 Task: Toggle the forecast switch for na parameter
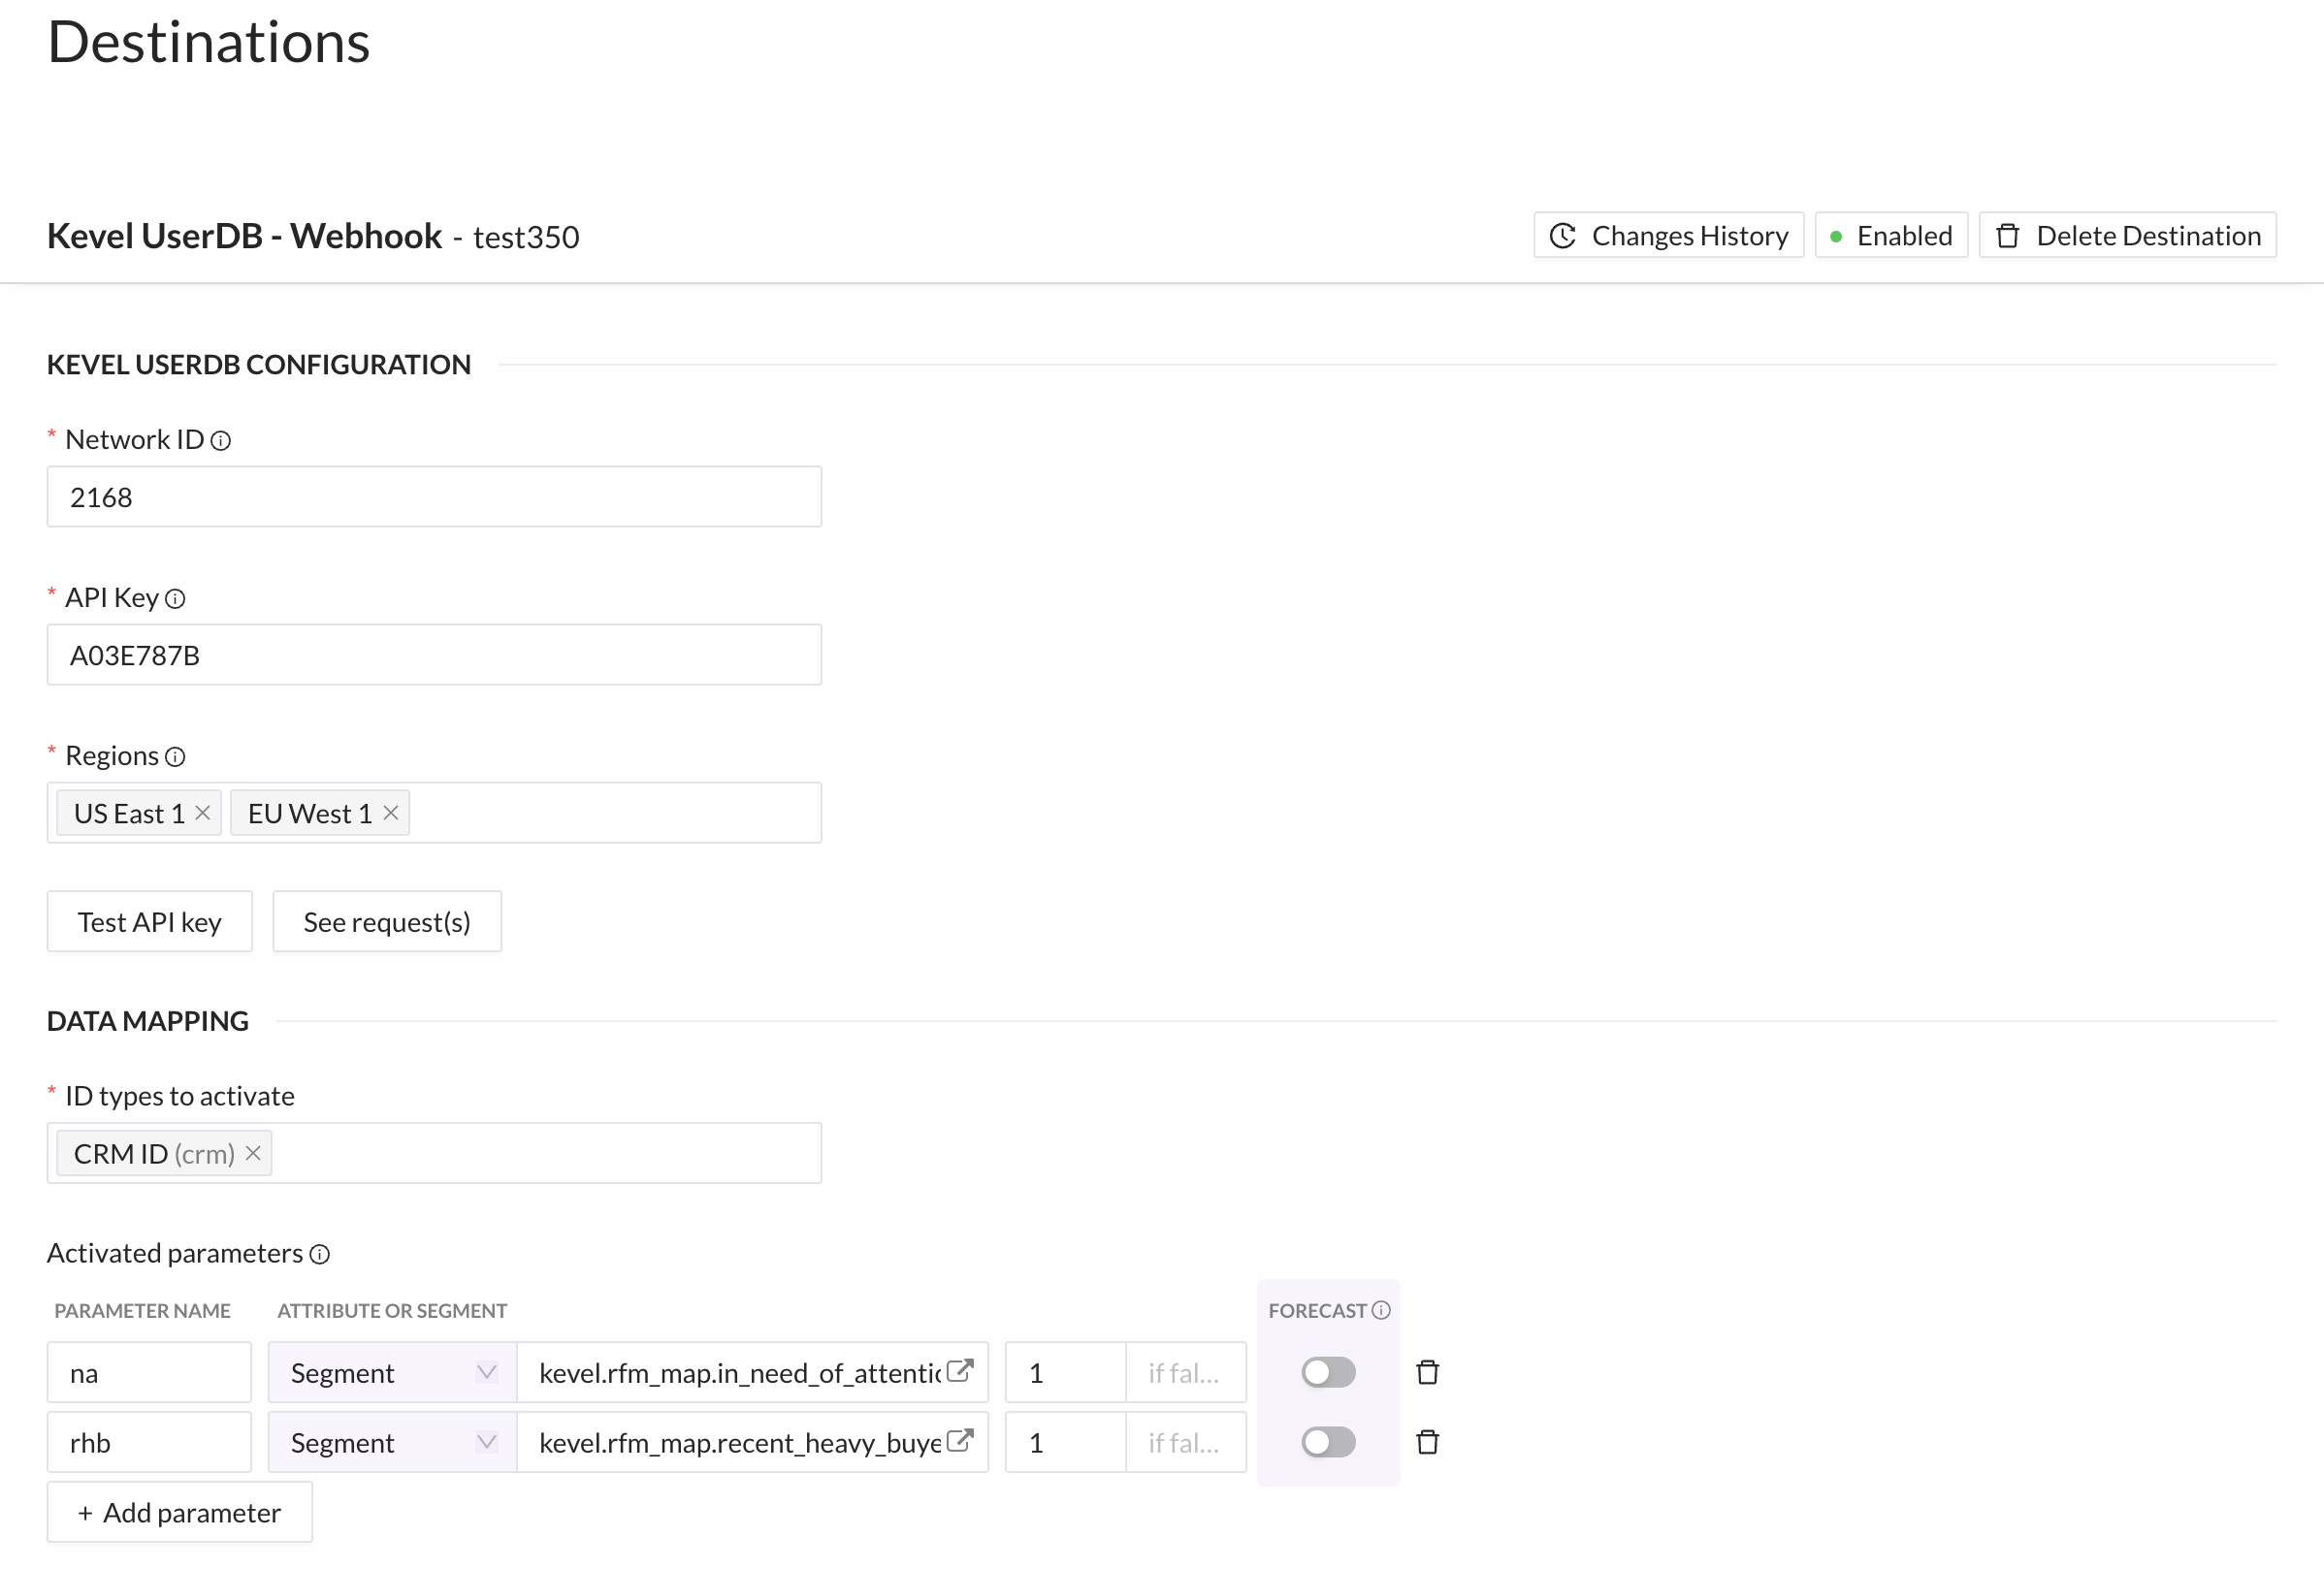(x=1328, y=1371)
